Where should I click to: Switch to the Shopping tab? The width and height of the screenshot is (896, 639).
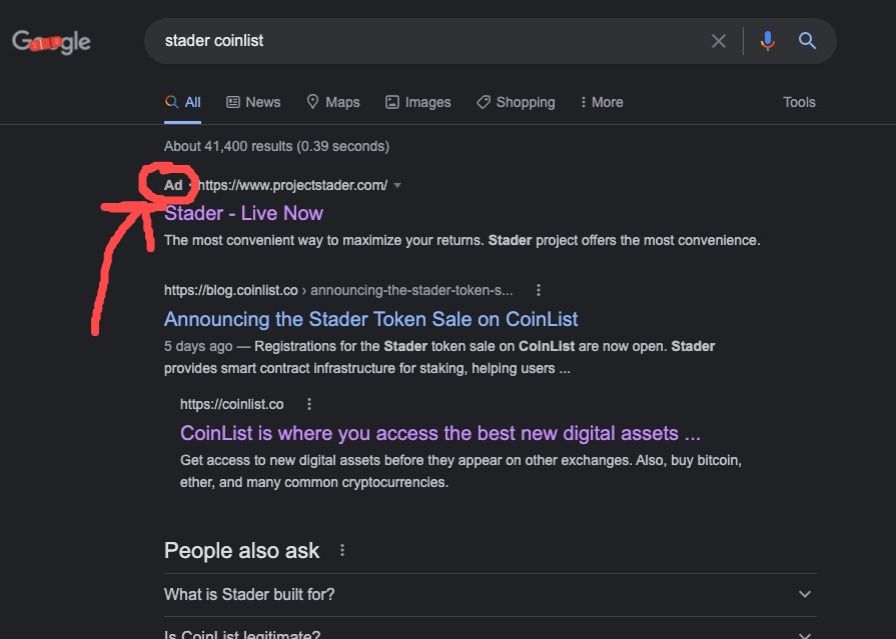point(515,102)
